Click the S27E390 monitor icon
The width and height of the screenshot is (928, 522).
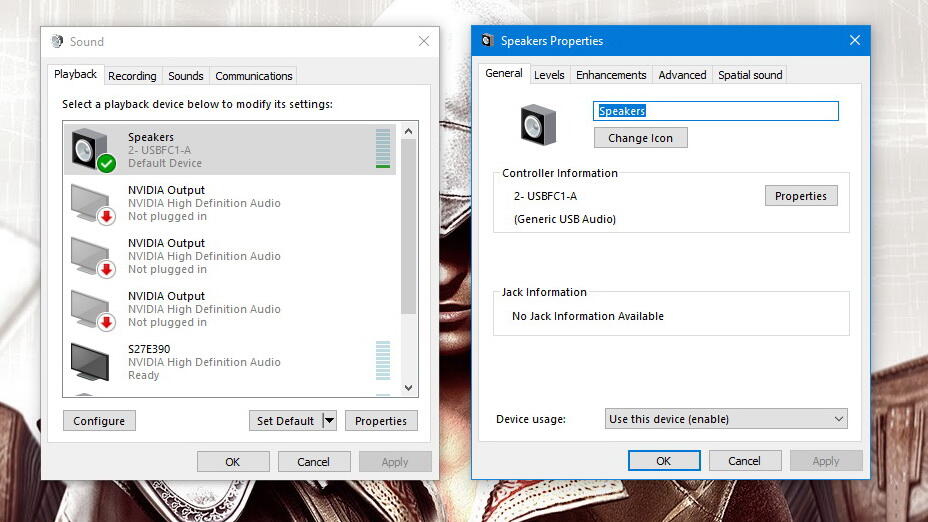[90, 362]
